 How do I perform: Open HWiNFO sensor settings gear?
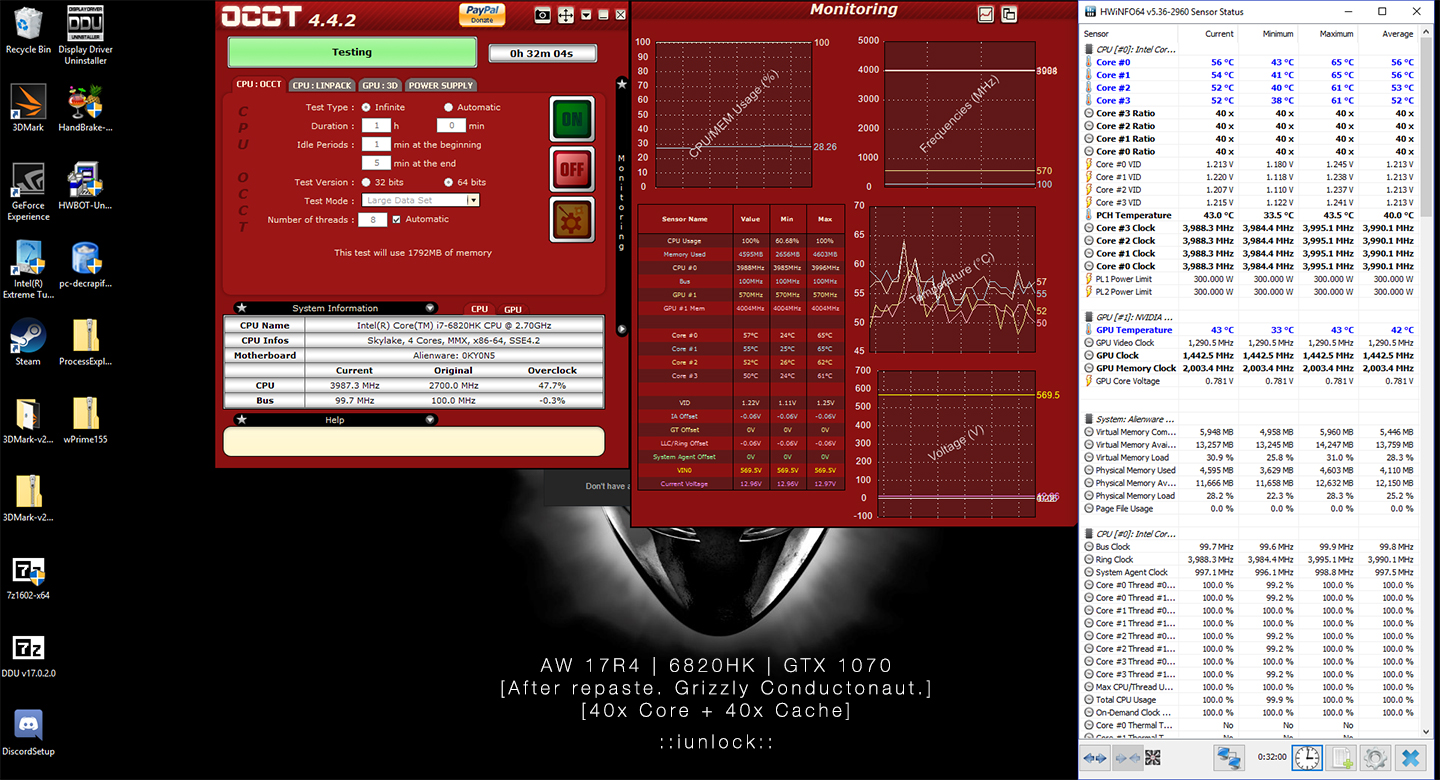pyautogui.click(x=1376, y=758)
